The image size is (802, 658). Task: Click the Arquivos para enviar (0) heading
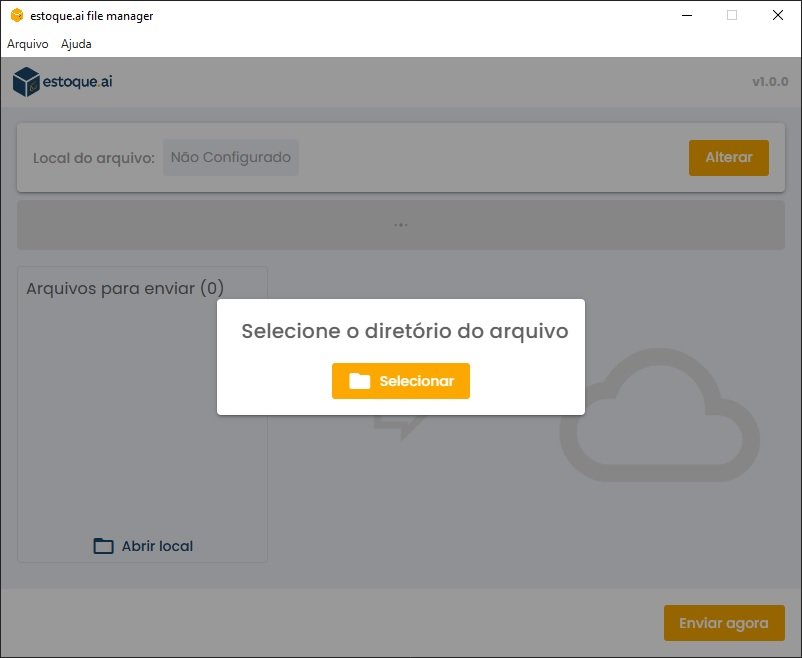(125, 289)
